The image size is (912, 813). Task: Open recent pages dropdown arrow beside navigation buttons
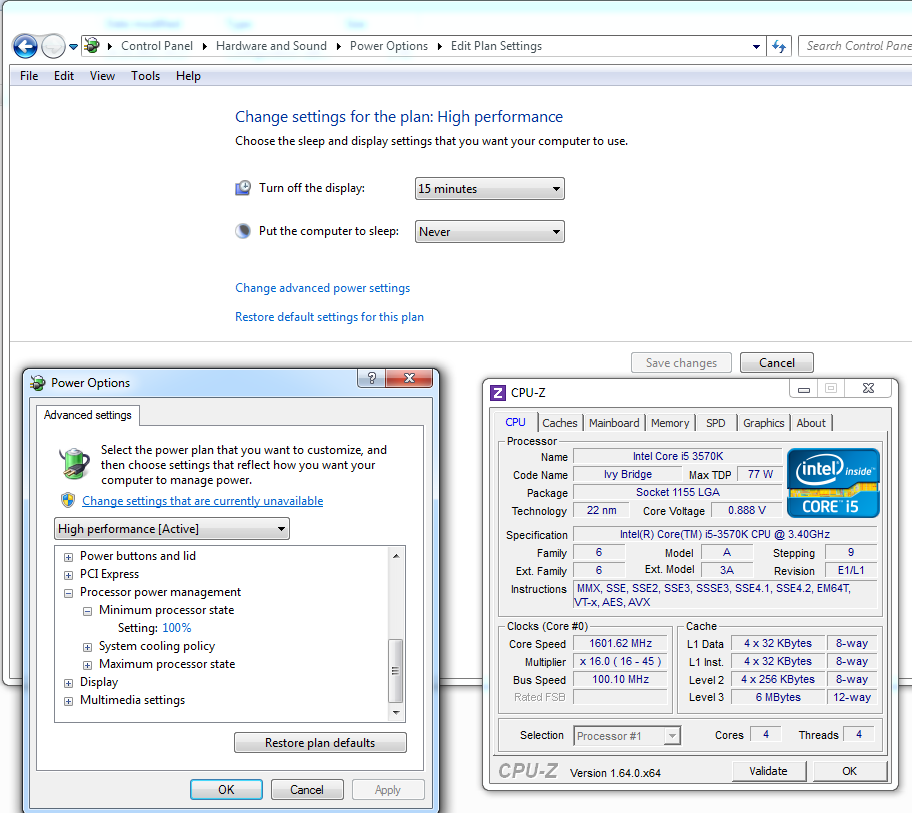point(73,47)
